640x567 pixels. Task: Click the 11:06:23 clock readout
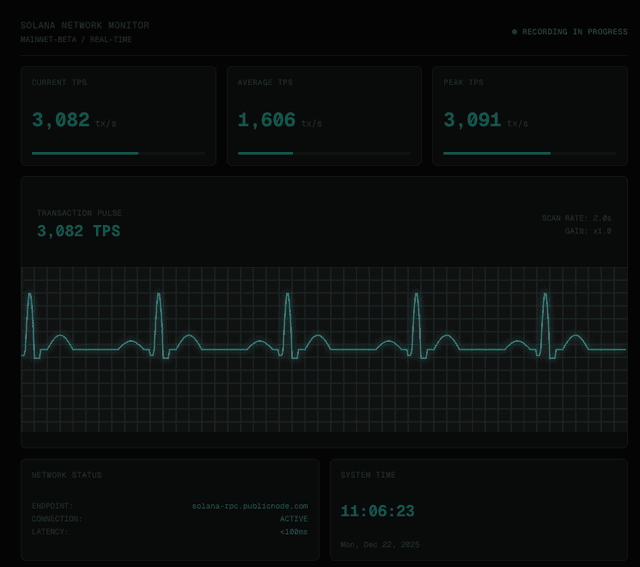click(x=378, y=511)
